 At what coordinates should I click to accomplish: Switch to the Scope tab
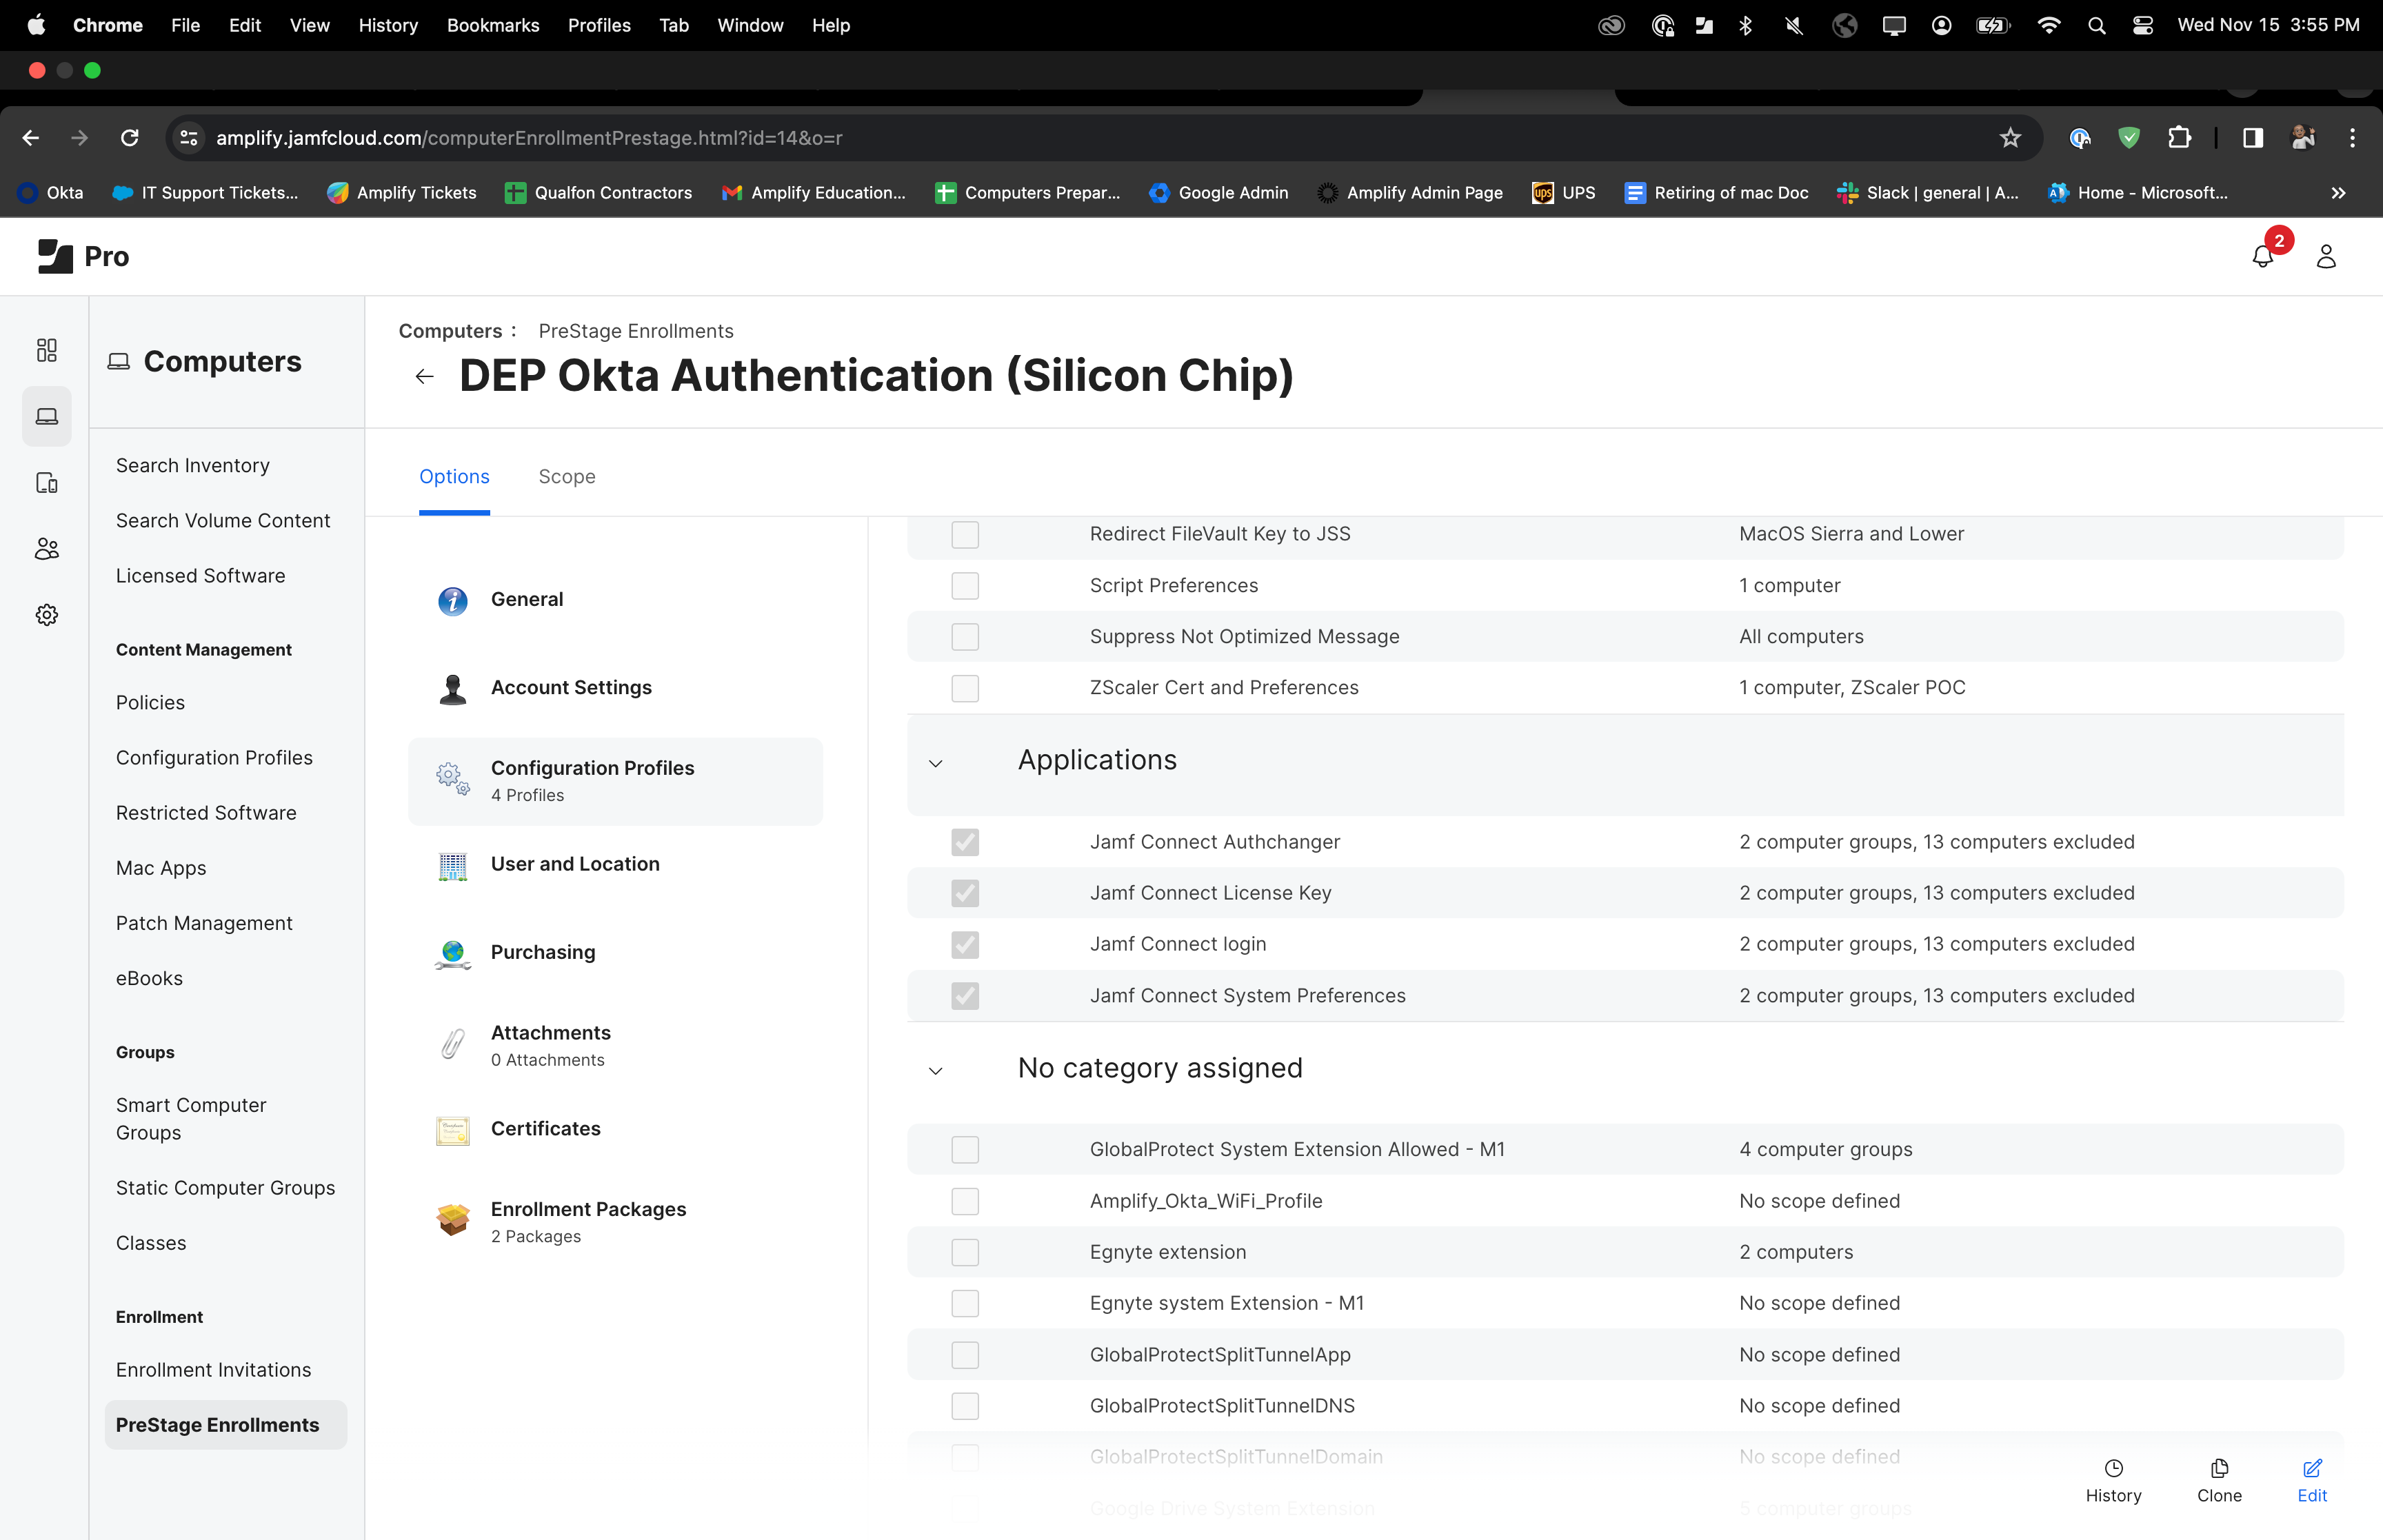(566, 477)
